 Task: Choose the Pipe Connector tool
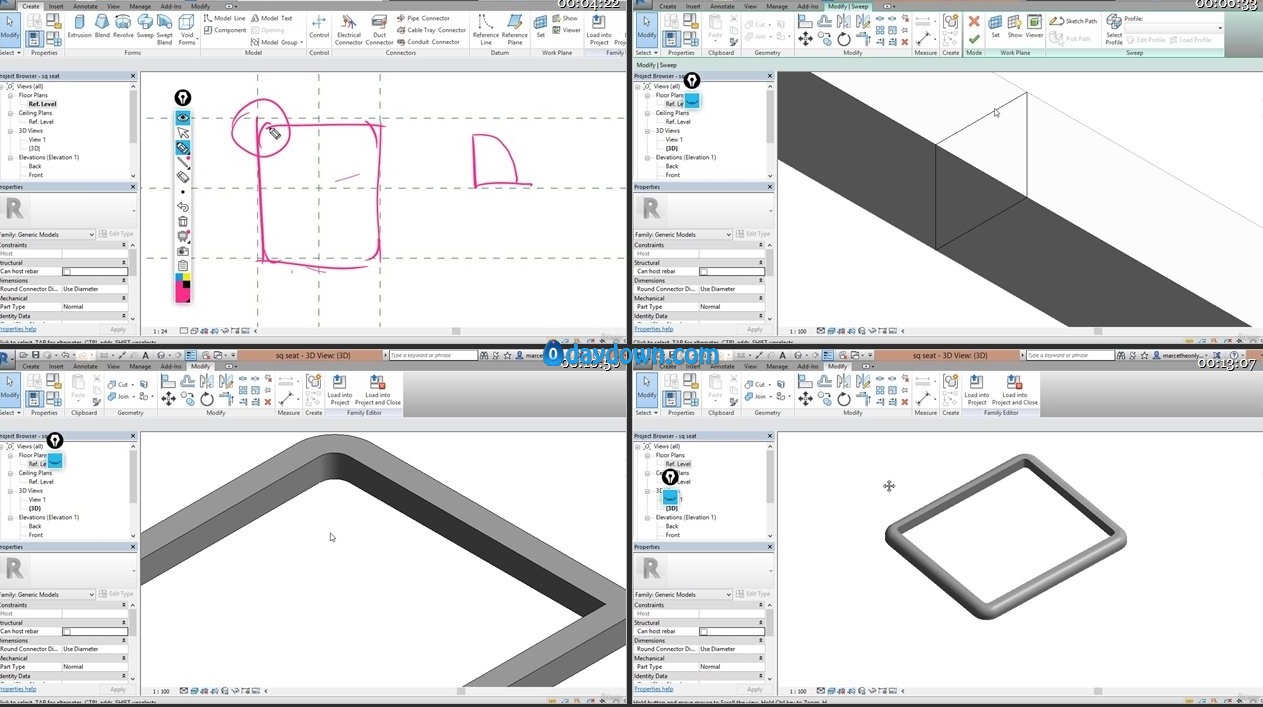[423, 18]
